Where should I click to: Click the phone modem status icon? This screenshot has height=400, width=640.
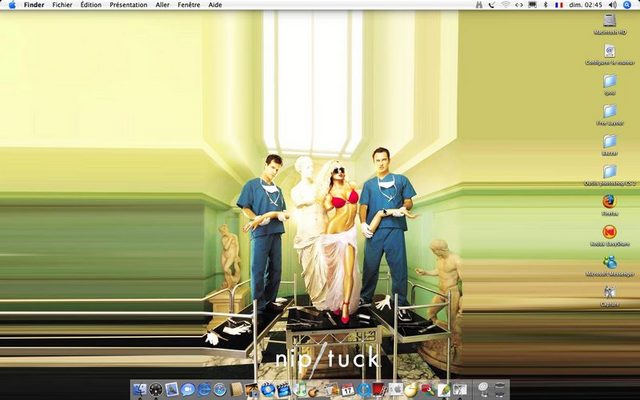point(492,5)
